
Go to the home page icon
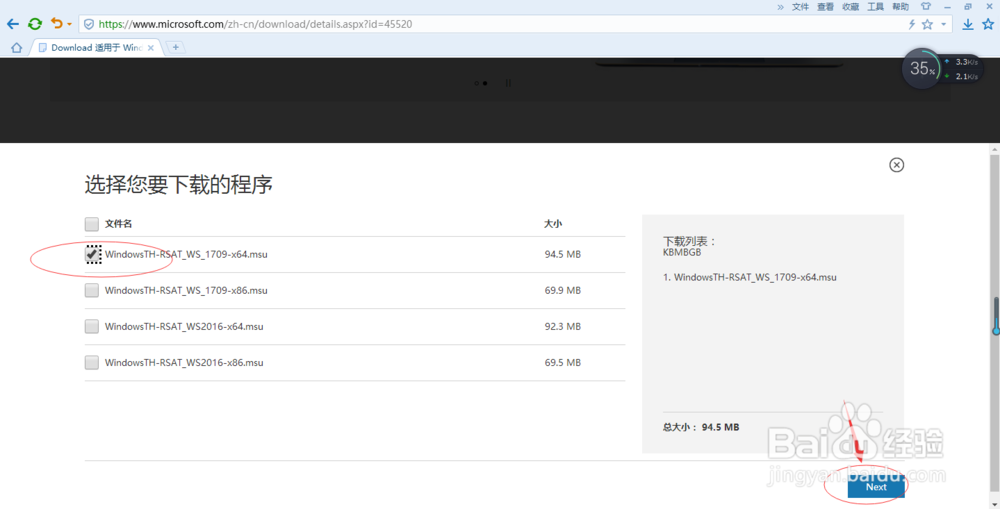coord(17,48)
